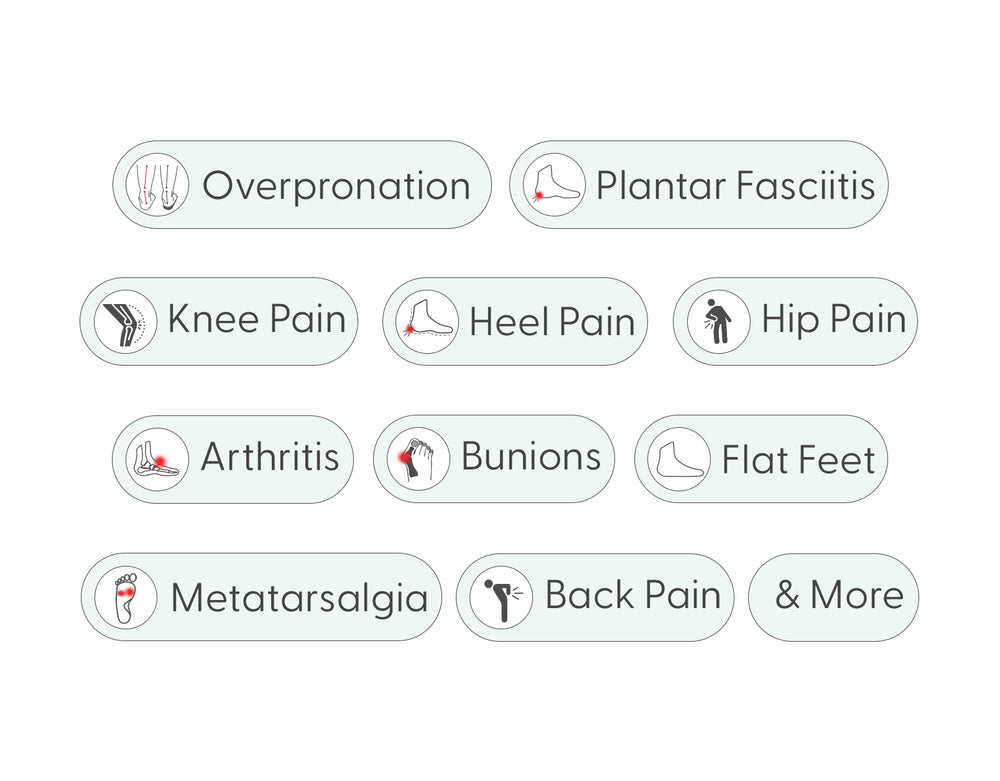Click the Overpronation legs icon

coord(157,184)
